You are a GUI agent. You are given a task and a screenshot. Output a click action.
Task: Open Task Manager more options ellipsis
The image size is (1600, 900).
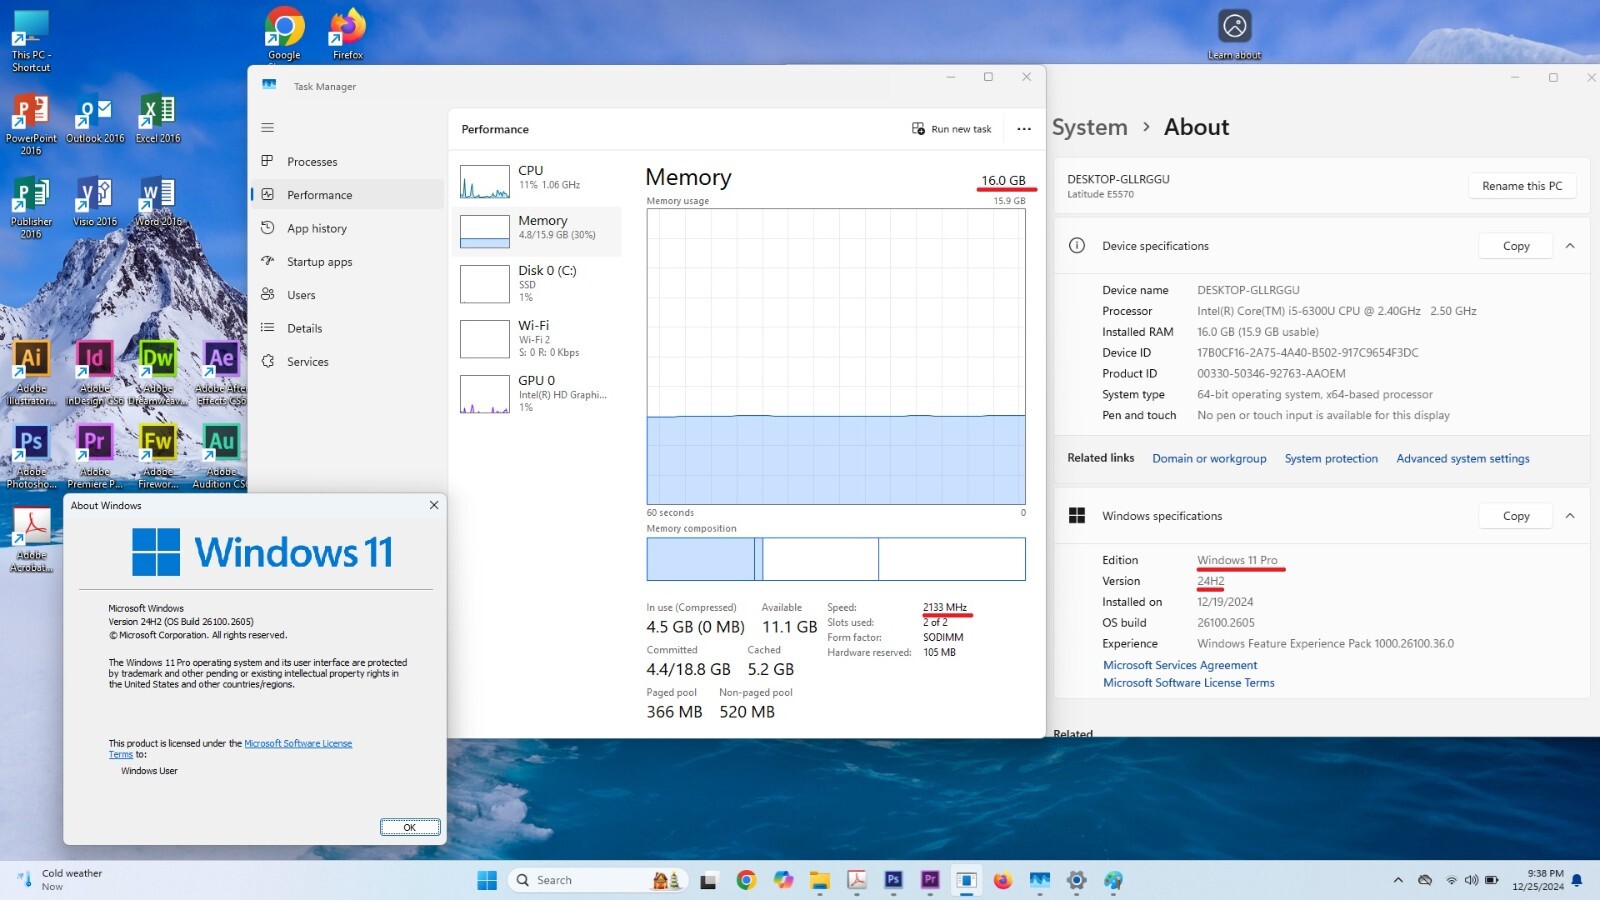coord(1024,129)
